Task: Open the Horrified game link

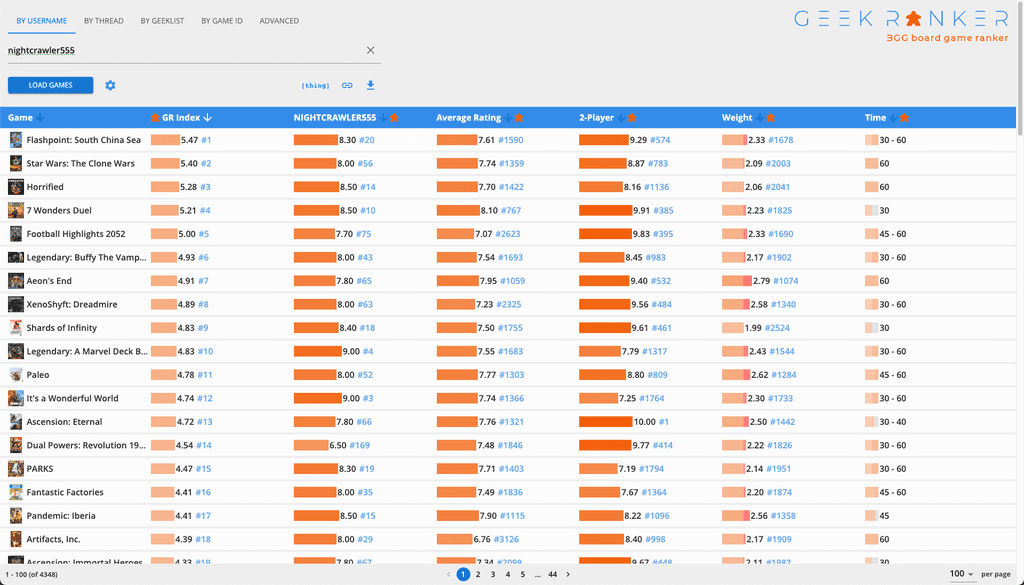Action: (45, 187)
